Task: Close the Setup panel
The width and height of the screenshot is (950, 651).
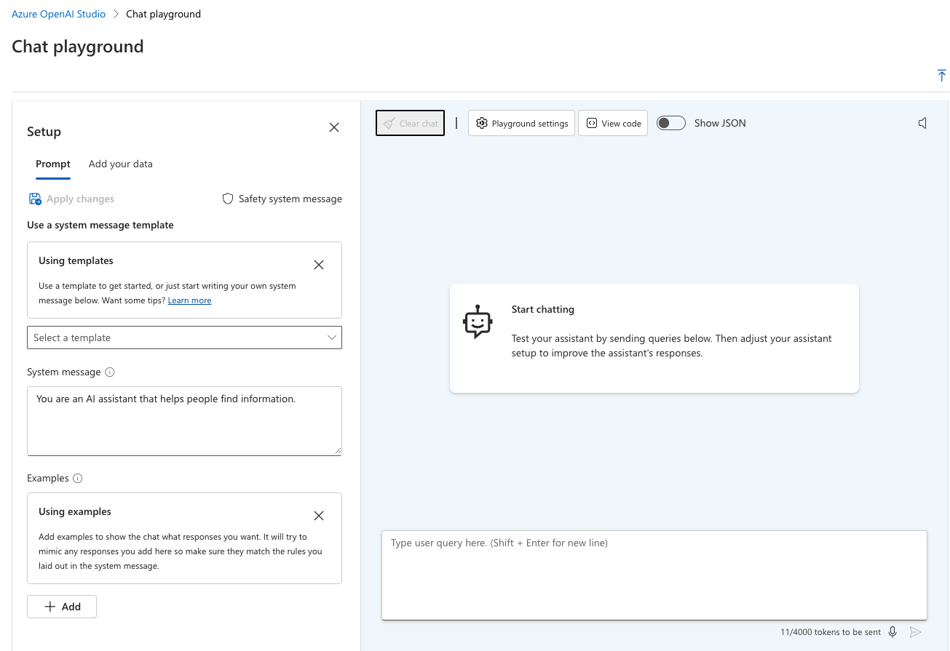Action: 334,128
